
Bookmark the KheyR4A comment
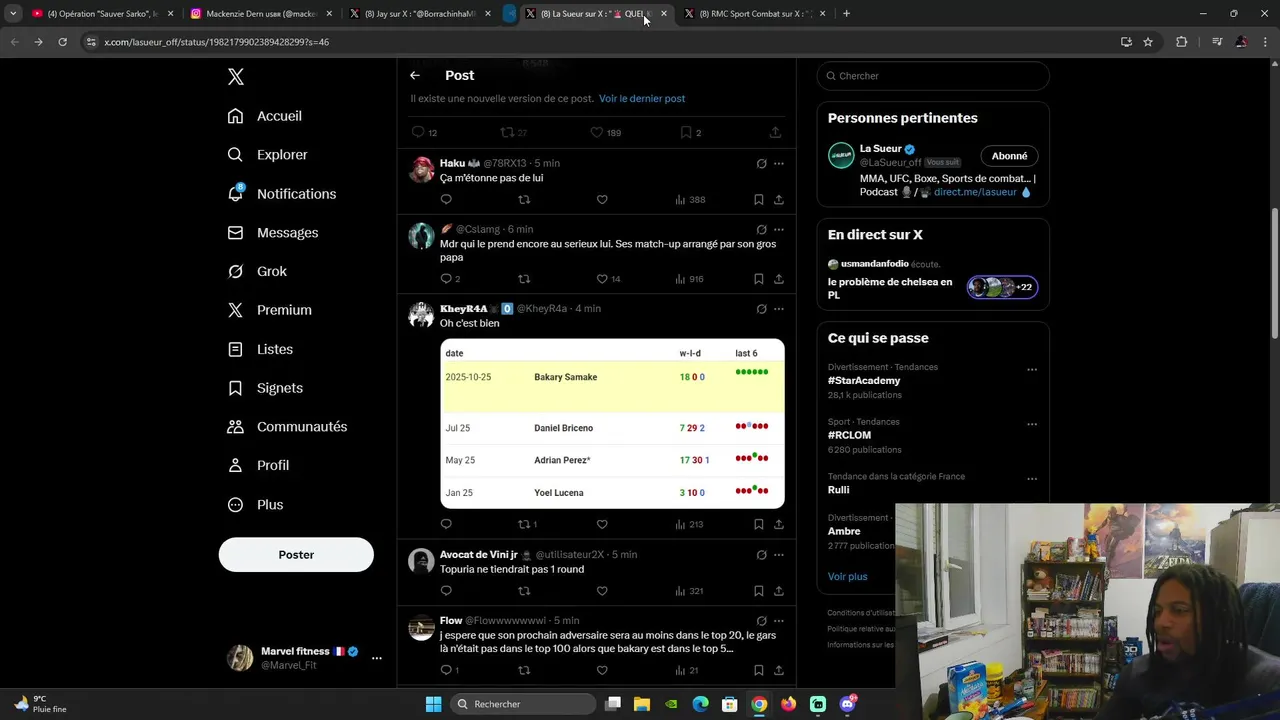coord(758,524)
